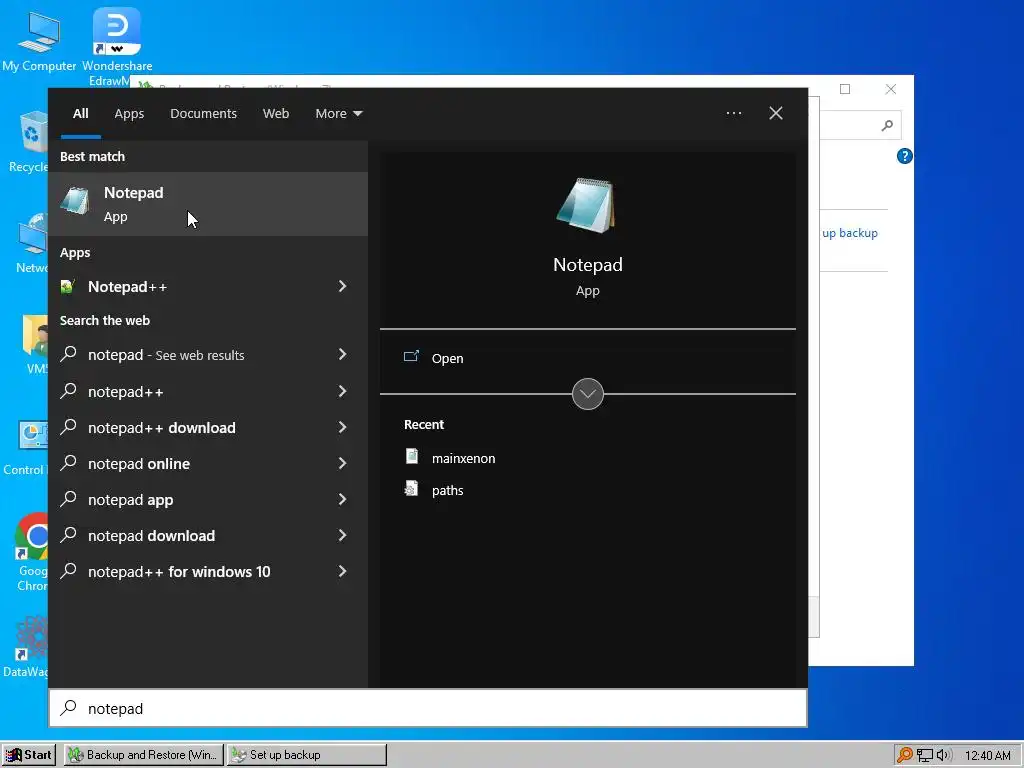Click the search icon beside 'notepad download'
This screenshot has width=1024, height=768.
click(69, 535)
